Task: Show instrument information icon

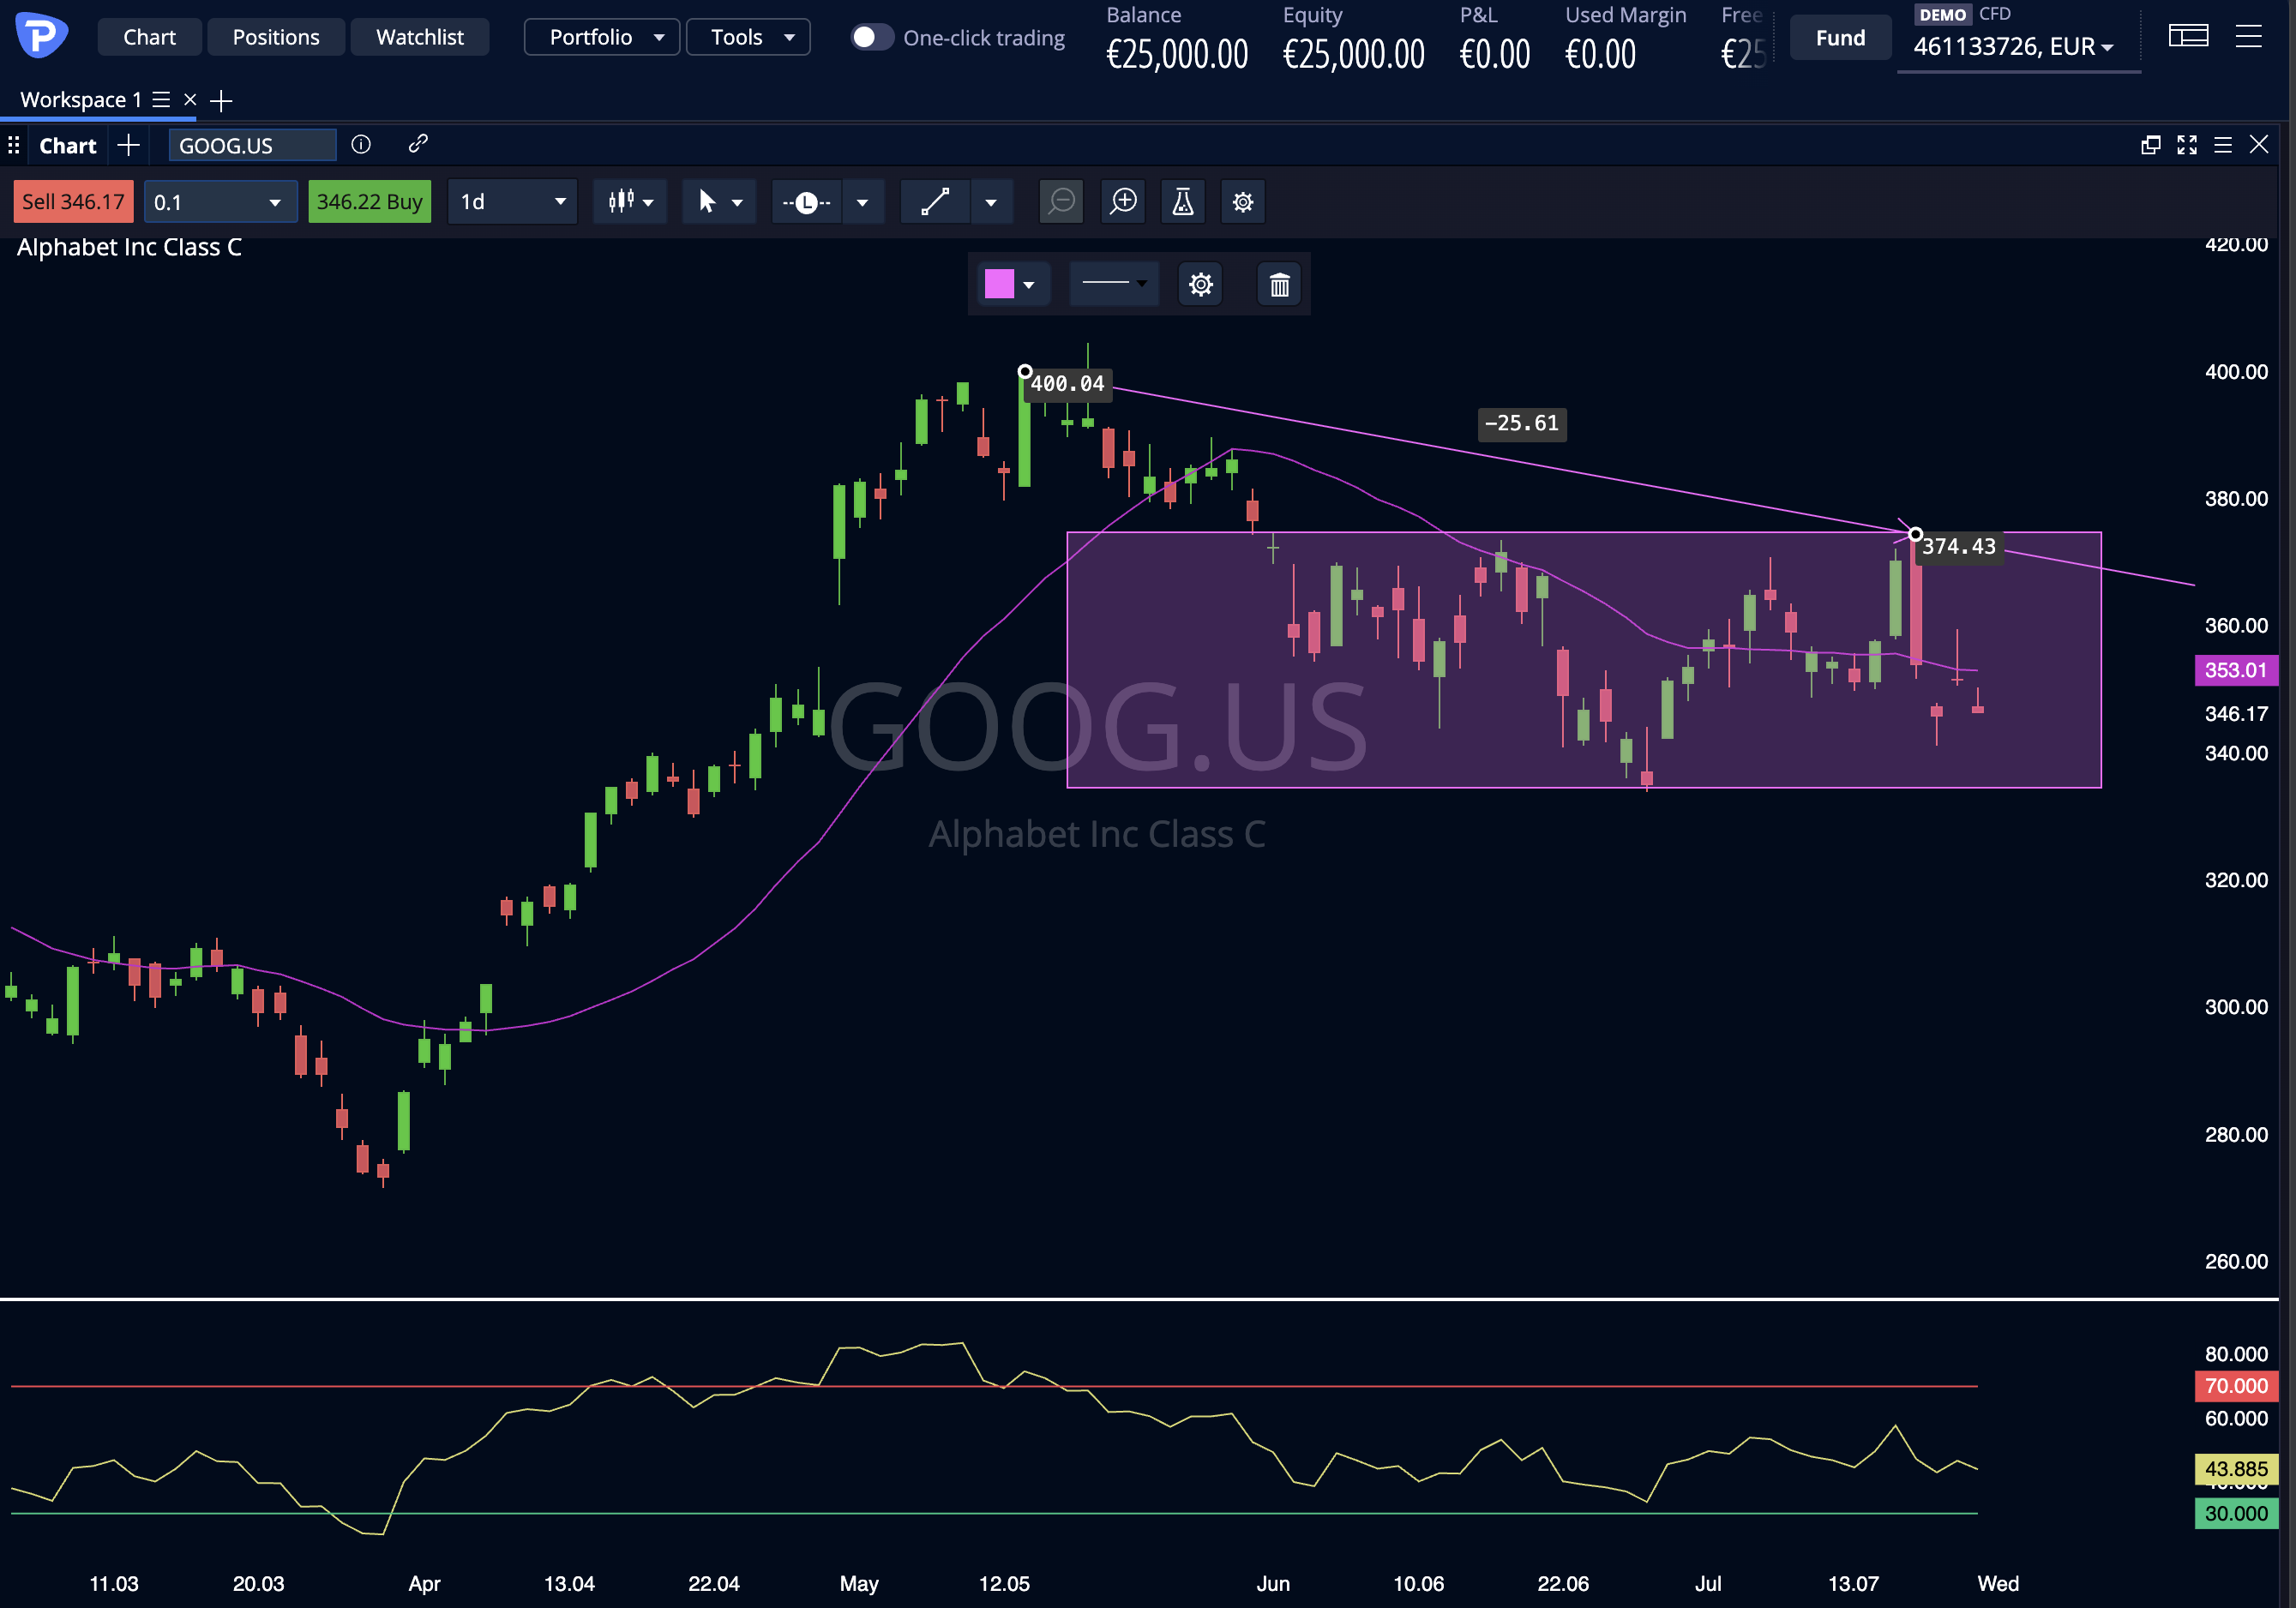Action: click(361, 145)
